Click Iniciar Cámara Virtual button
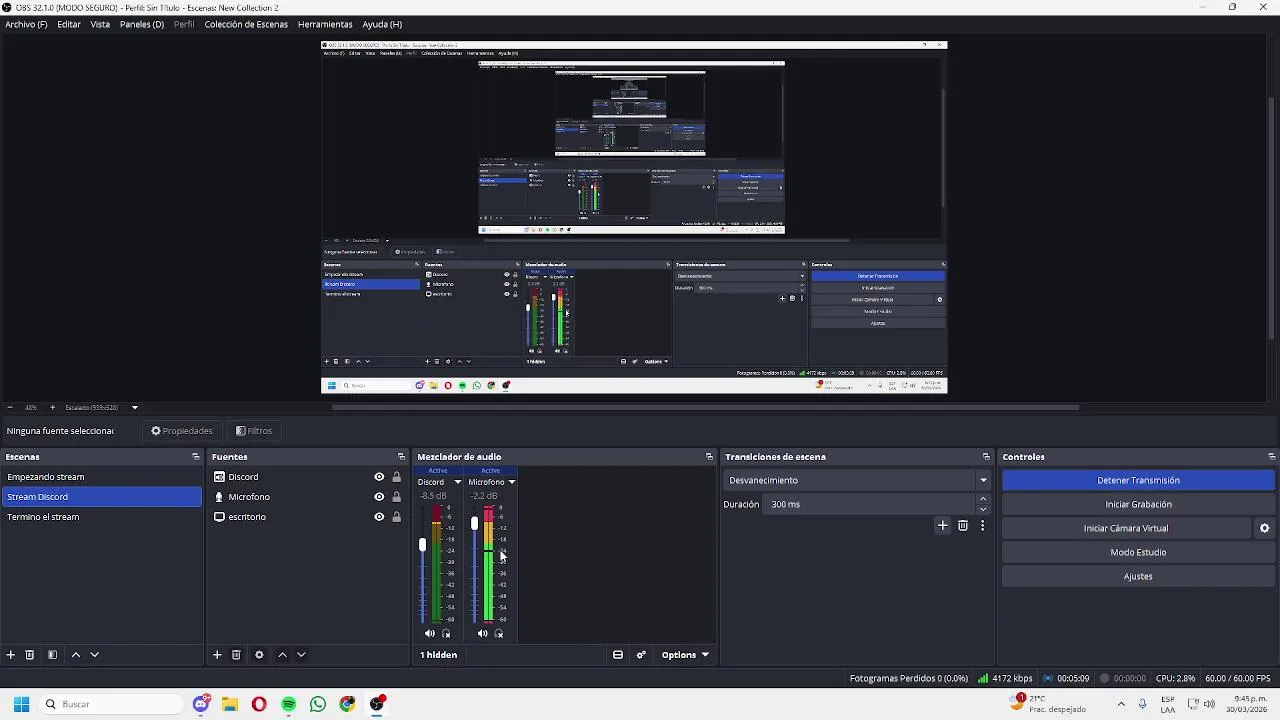Image resolution: width=1280 pixels, height=720 pixels. 1126,528
